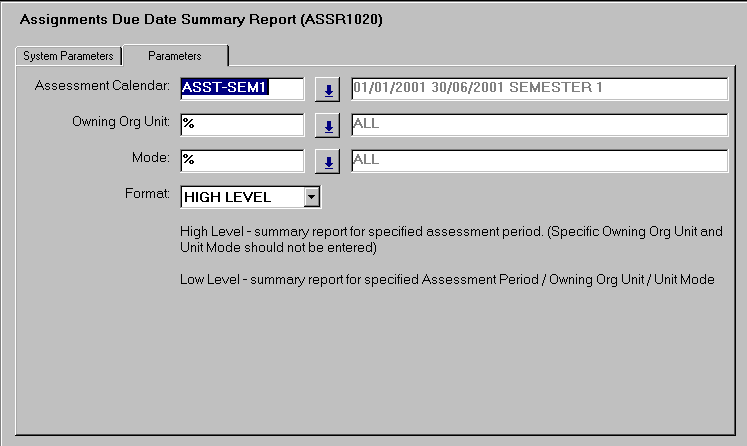Click the Owning Org Unit ALL description box
The image size is (747, 446).
(x=538, y=125)
